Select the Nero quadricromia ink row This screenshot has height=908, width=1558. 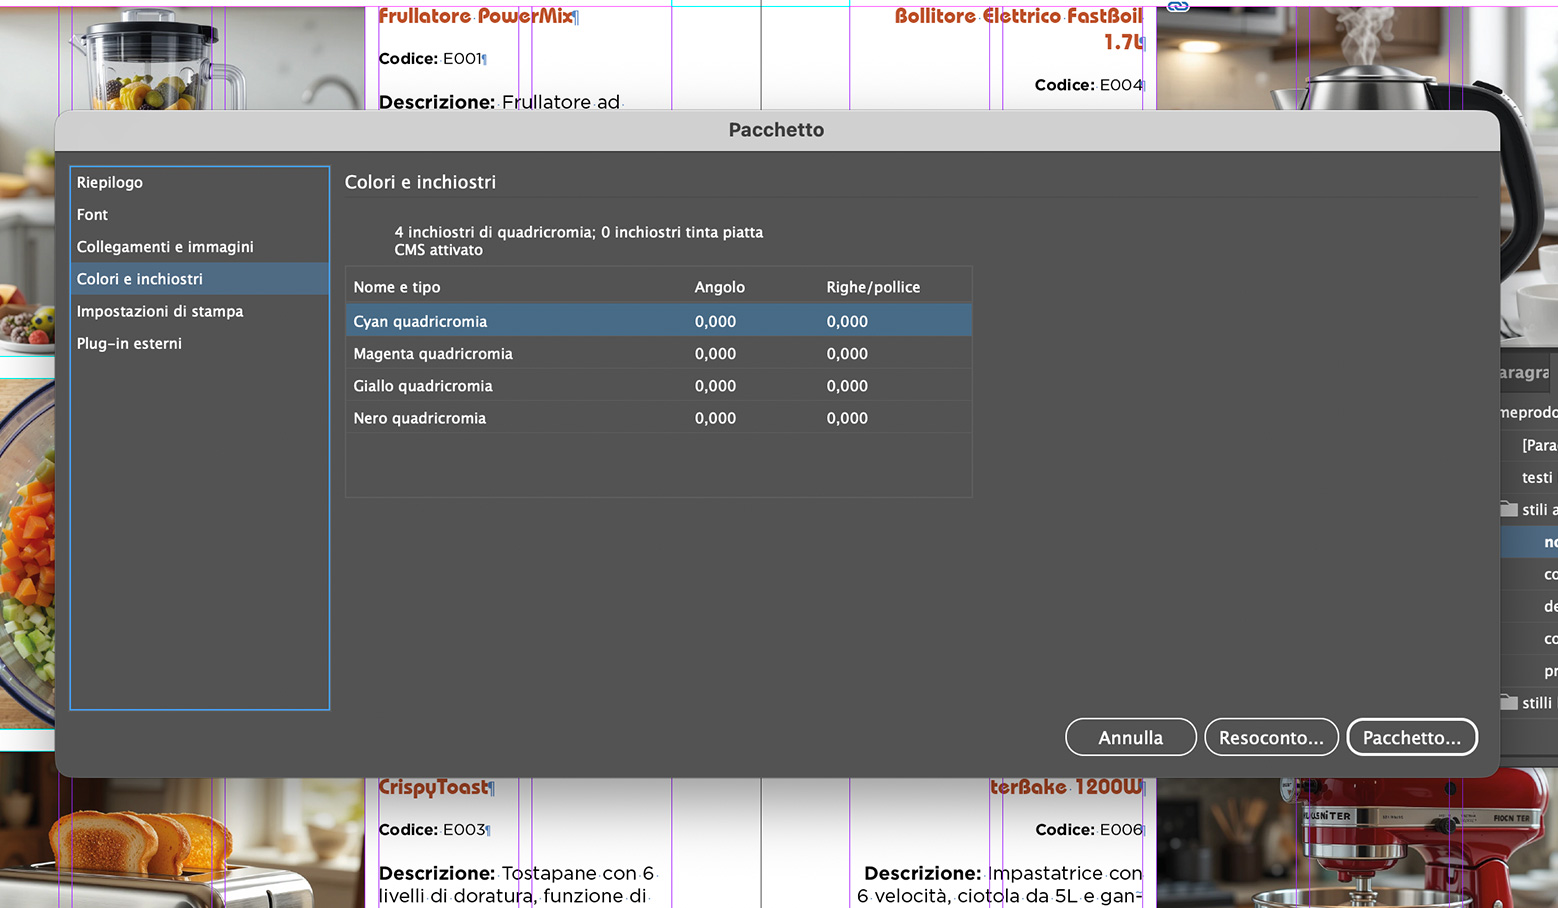coord(658,418)
